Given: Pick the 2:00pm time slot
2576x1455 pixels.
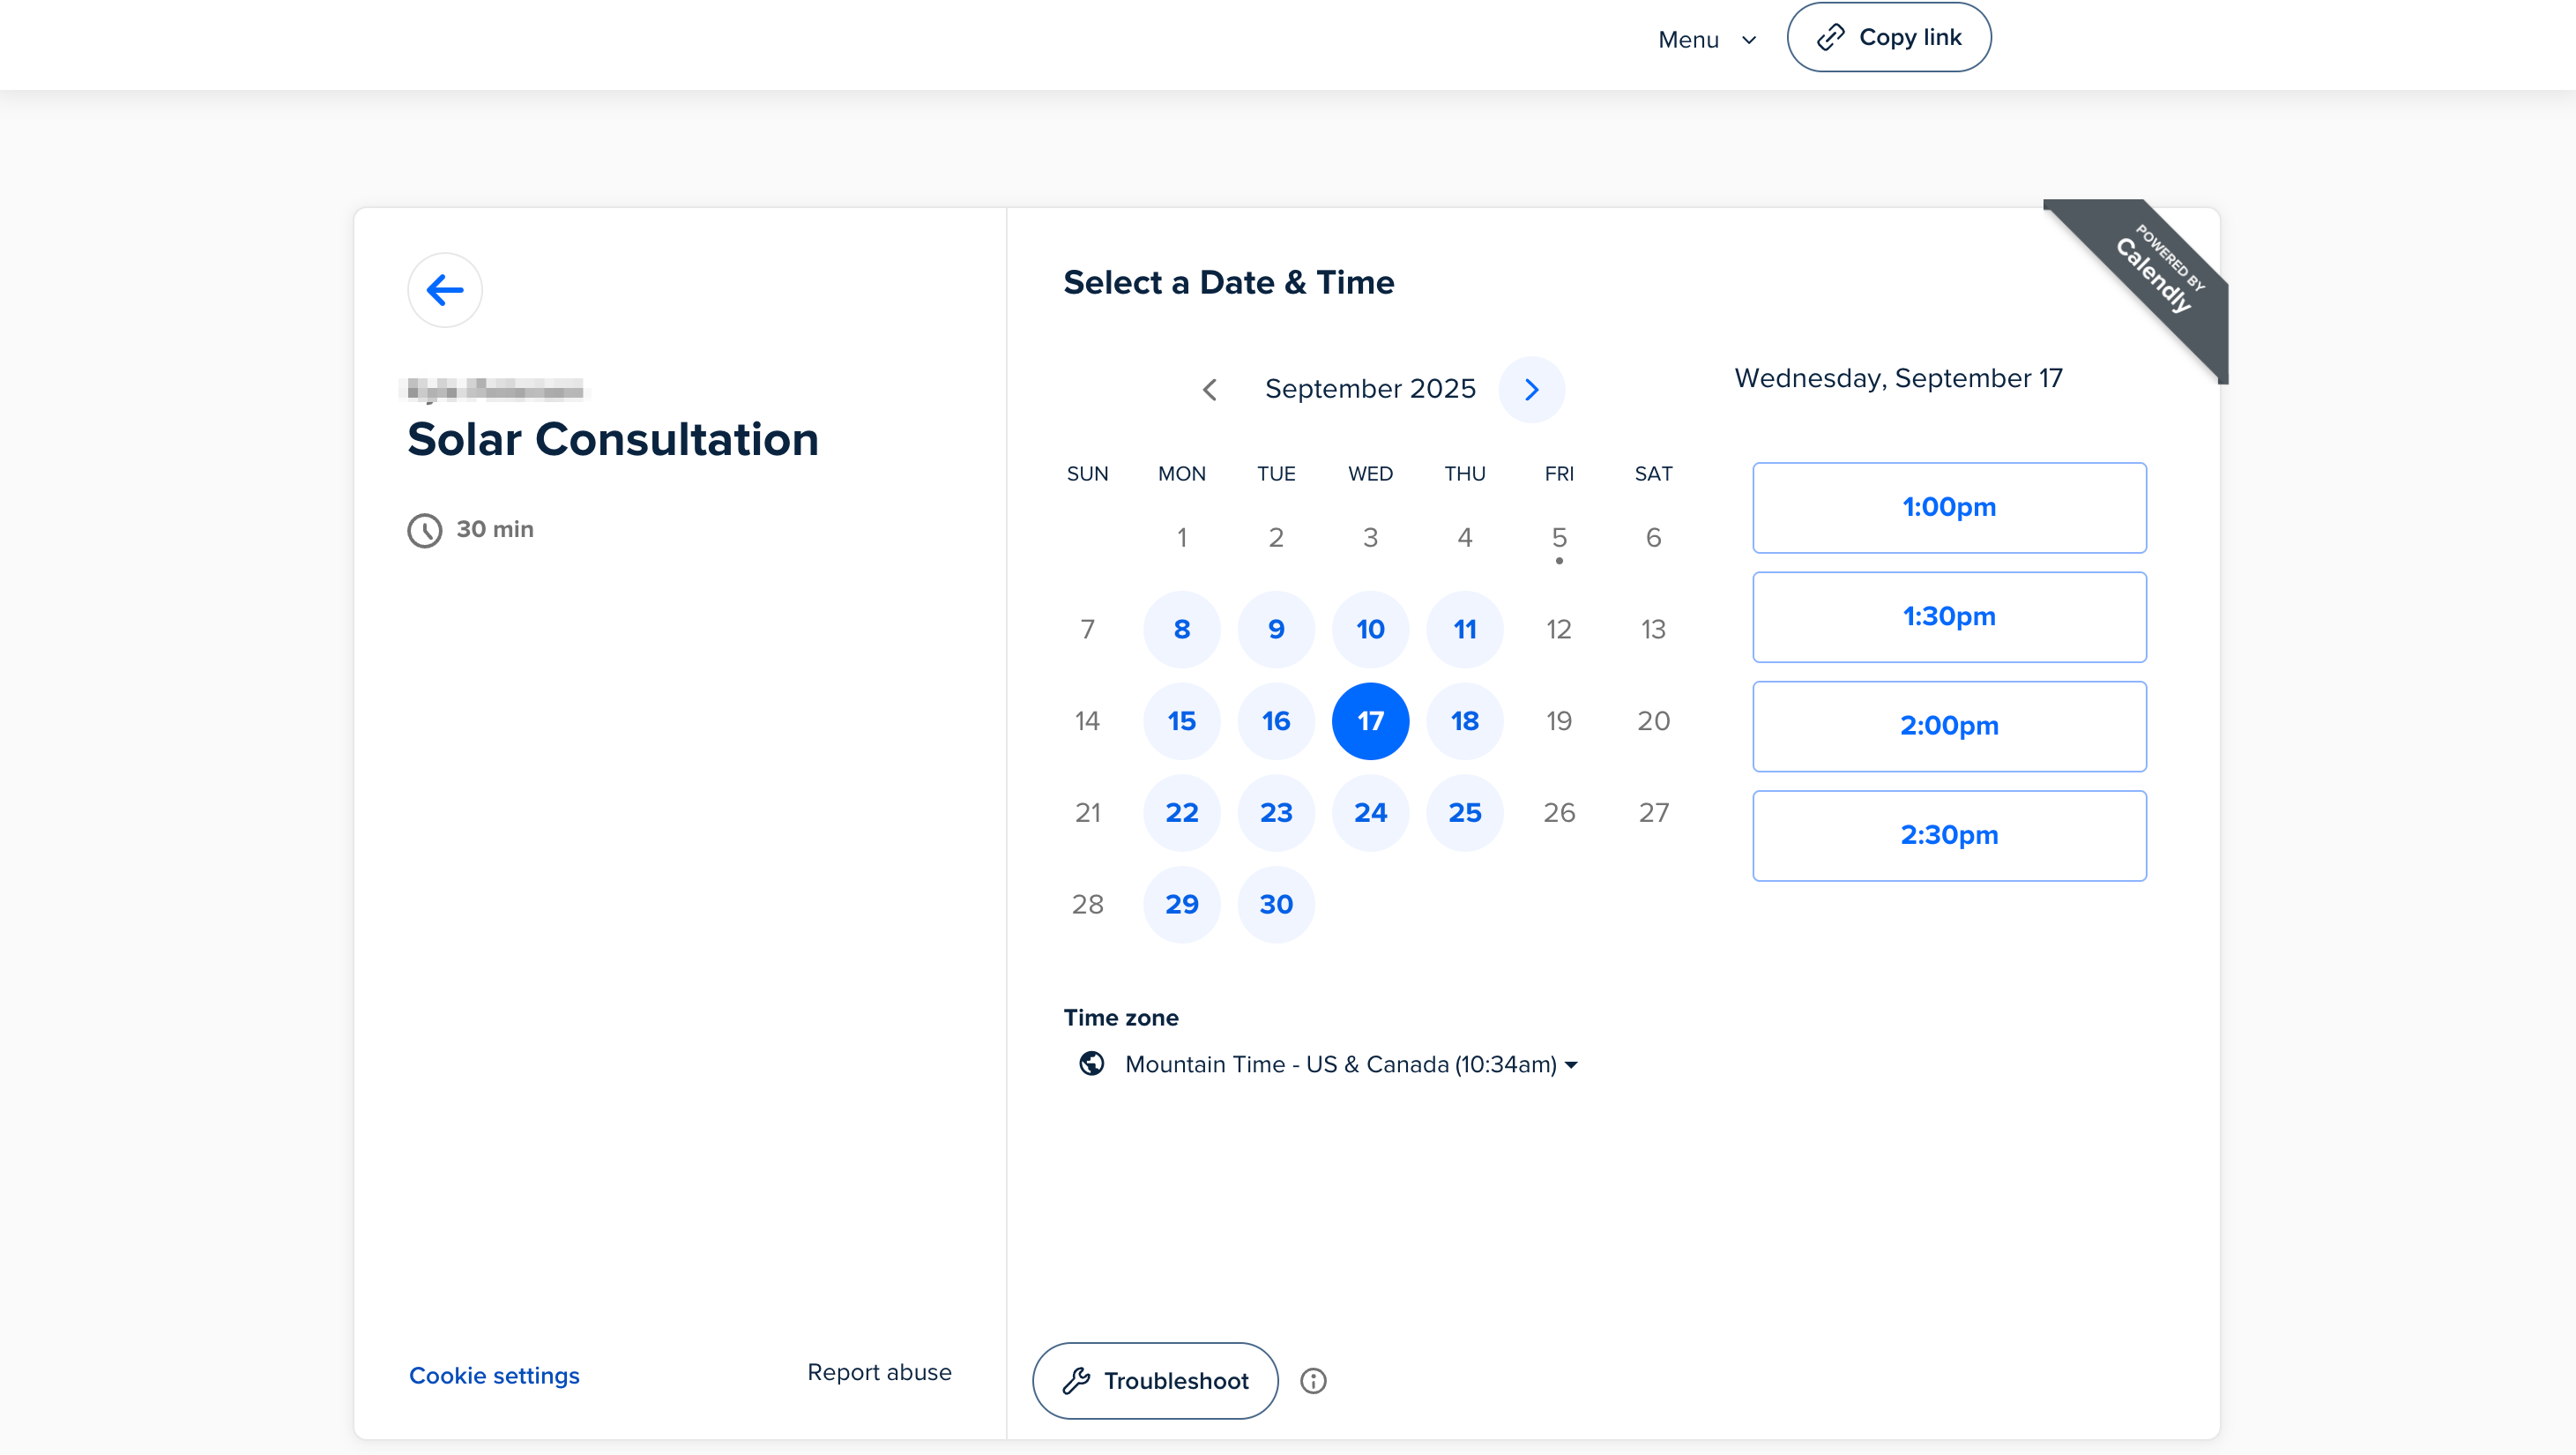Looking at the screenshot, I should (x=1948, y=726).
